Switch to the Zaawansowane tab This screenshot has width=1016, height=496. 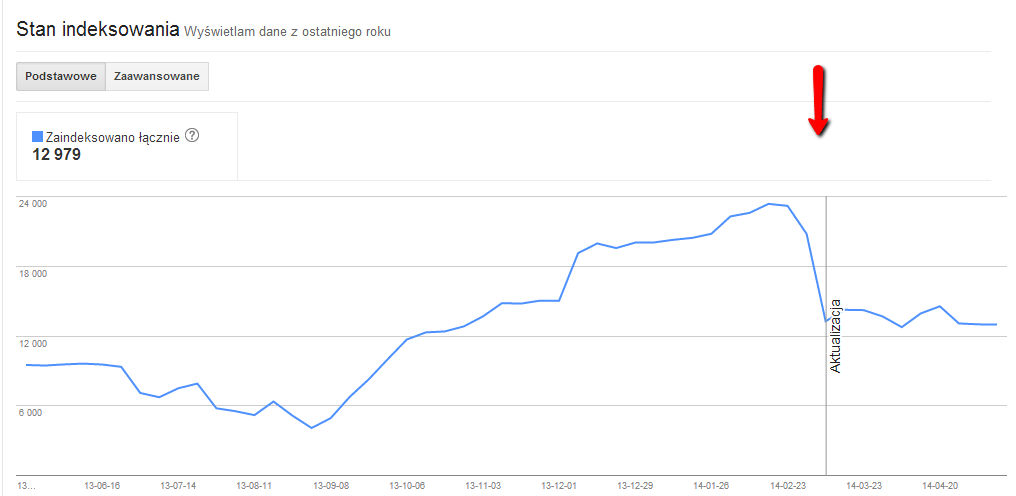point(157,77)
